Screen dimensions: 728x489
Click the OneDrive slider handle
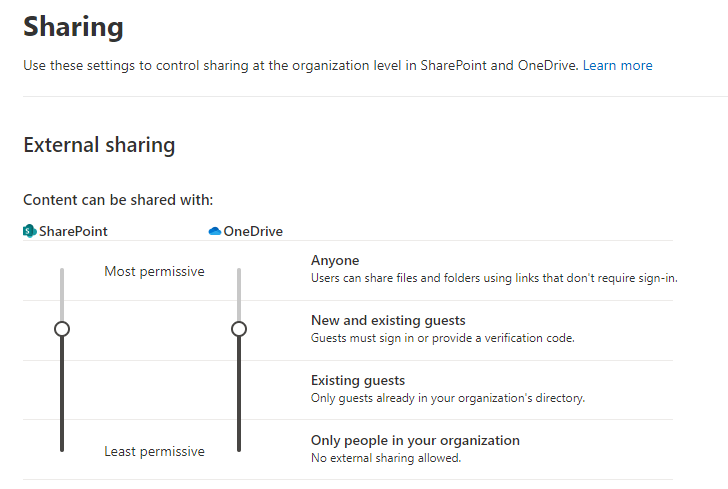(x=238, y=328)
